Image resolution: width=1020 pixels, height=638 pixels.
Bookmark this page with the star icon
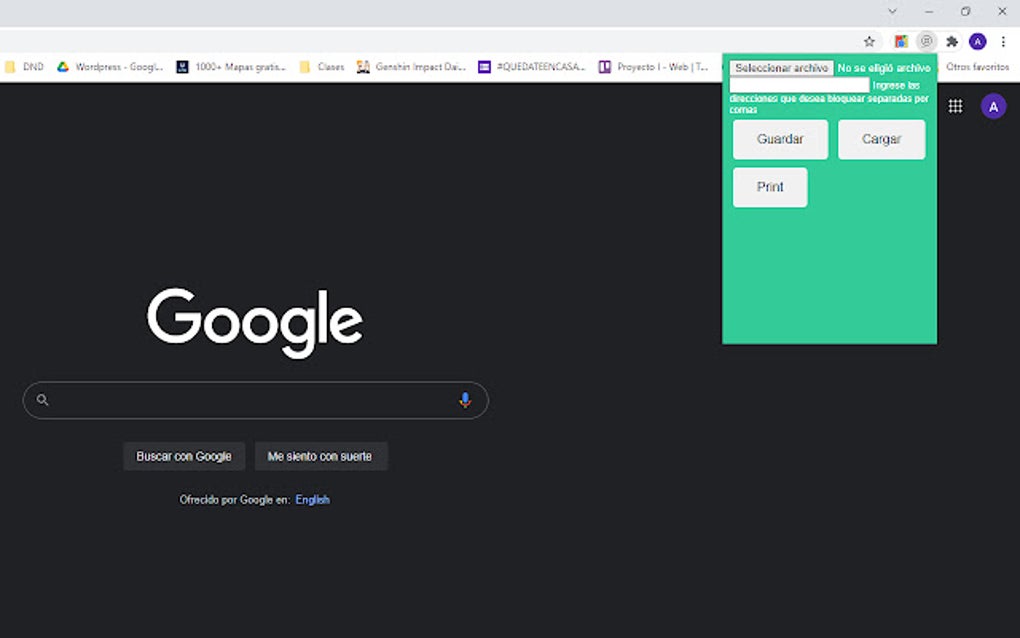[870, 41]
